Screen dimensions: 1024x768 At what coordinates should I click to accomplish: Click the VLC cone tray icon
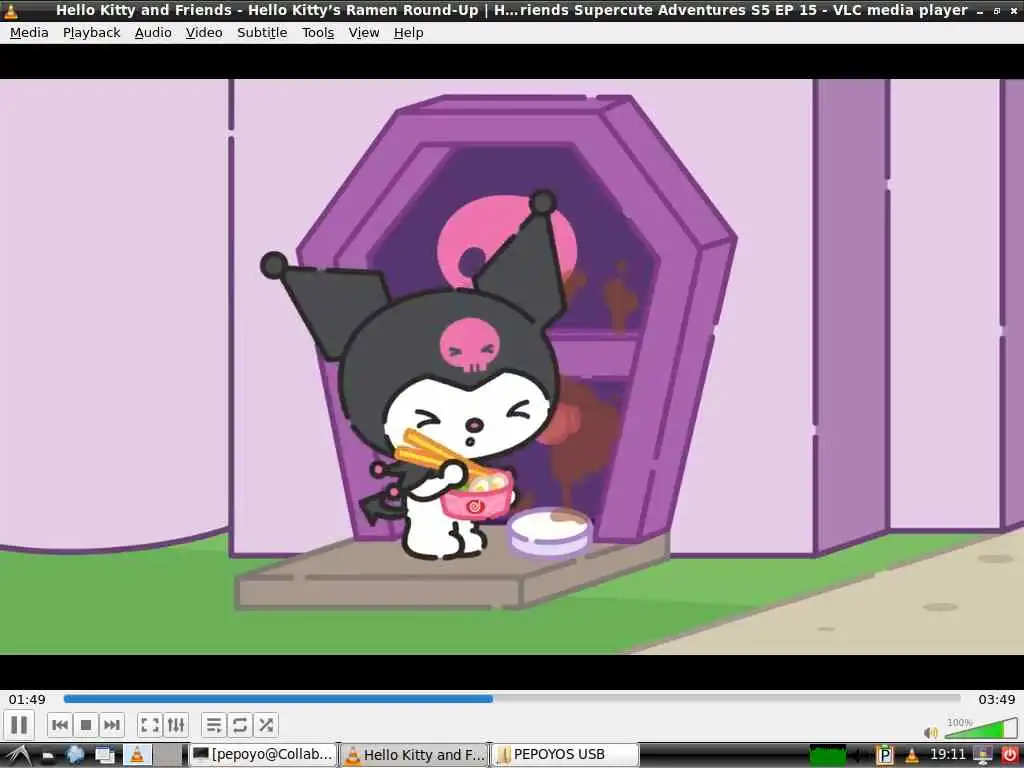912,756
